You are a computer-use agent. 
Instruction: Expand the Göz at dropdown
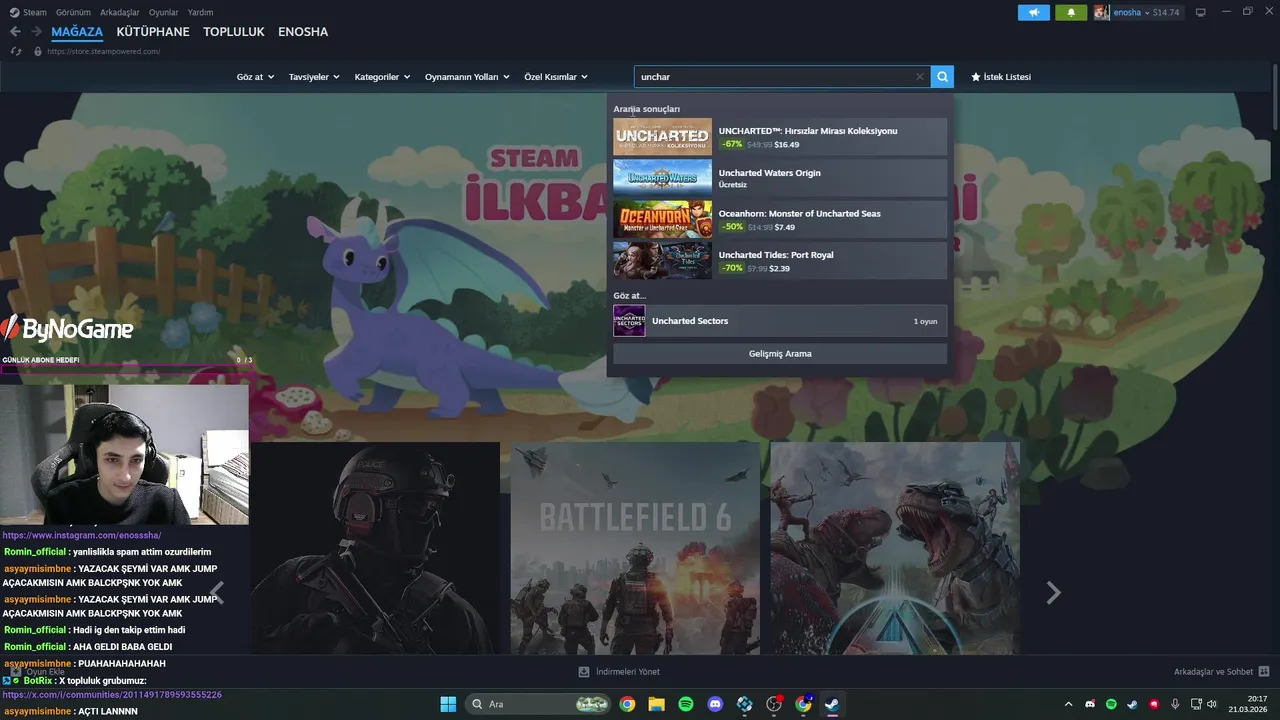click(255, 77)
